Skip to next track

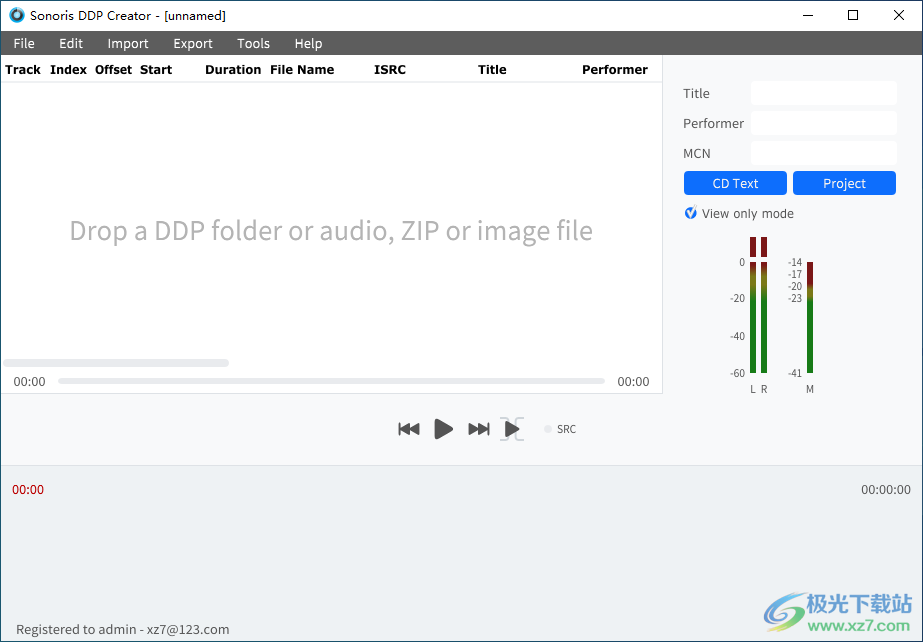coord(478,429)
